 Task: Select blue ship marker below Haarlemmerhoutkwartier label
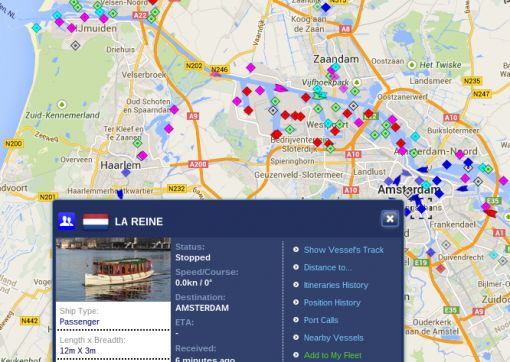tap(120, 195)
